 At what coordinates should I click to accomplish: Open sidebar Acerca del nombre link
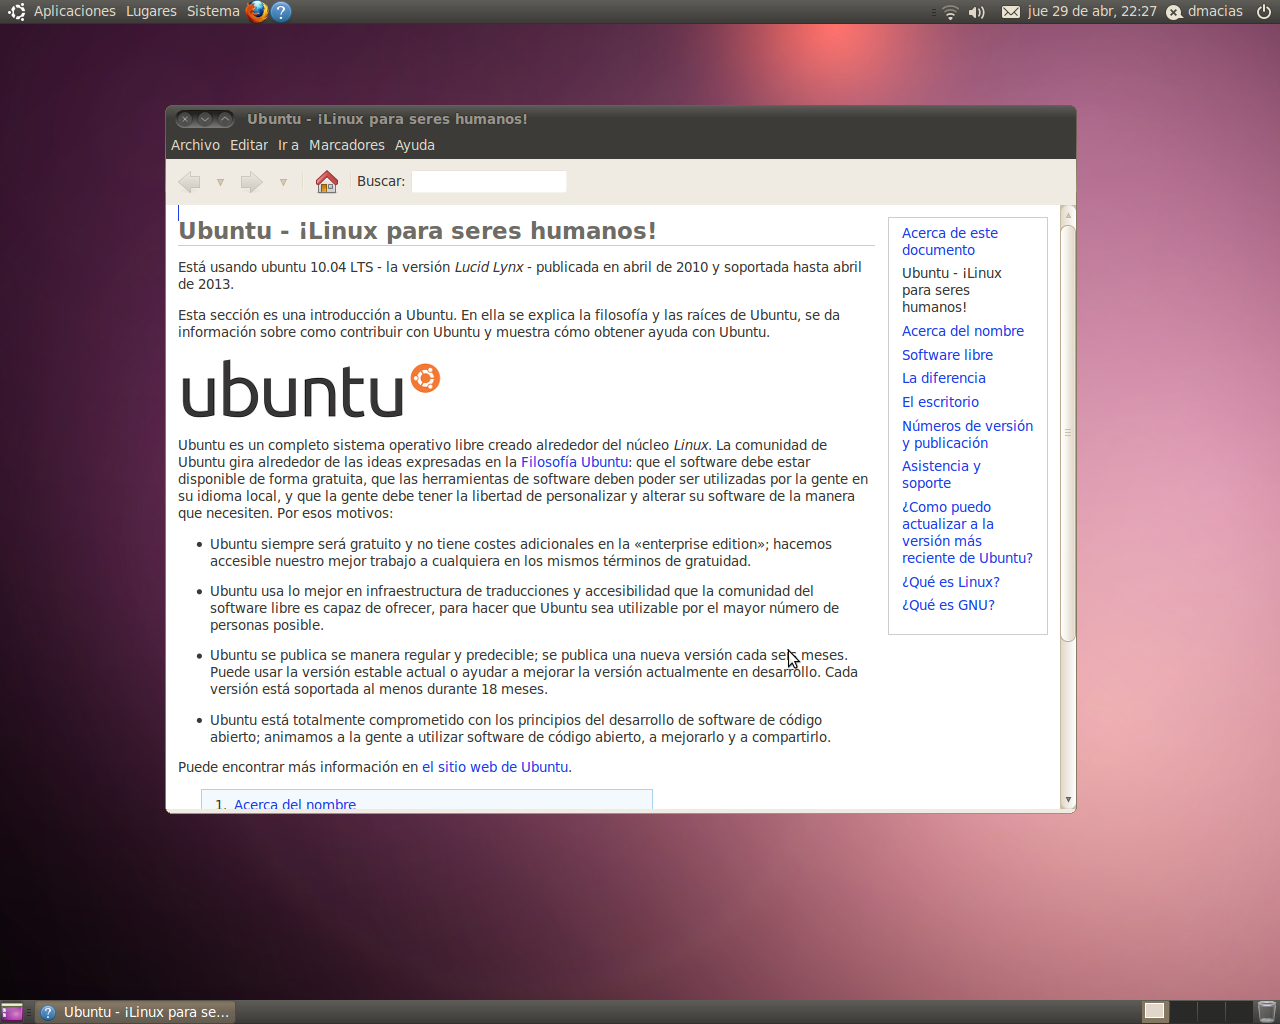point(963,331)
